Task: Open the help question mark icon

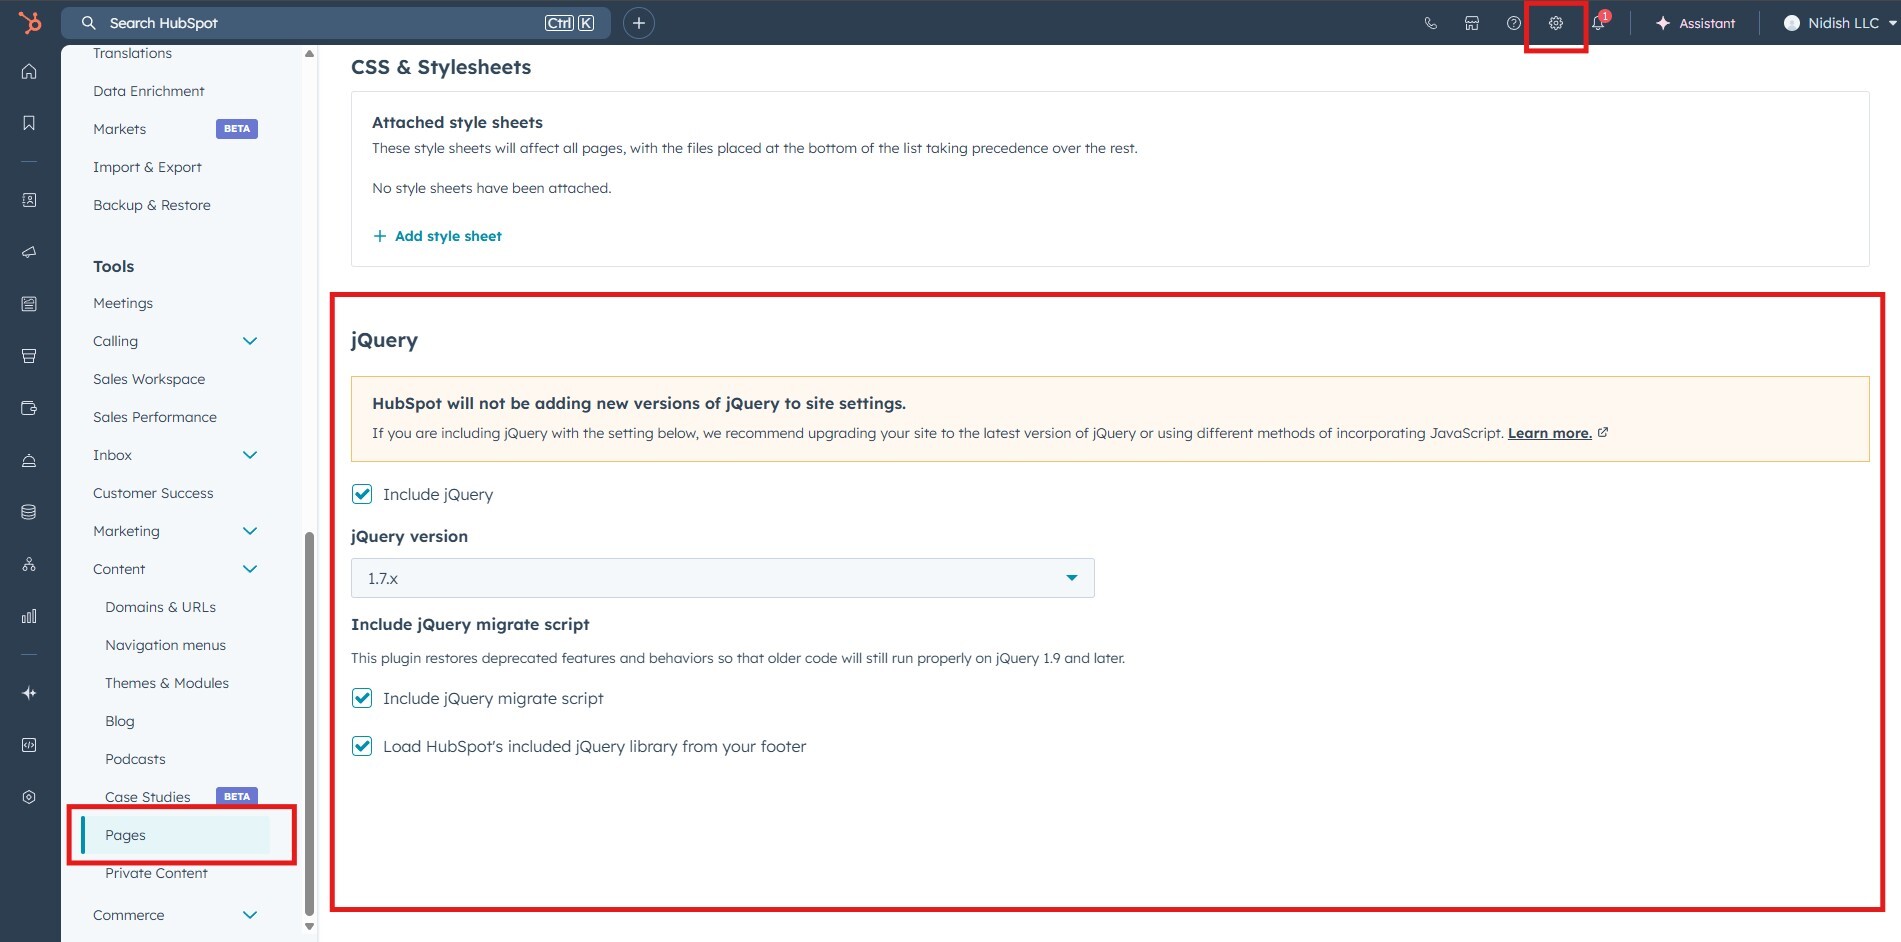Action: point(1513,22)
